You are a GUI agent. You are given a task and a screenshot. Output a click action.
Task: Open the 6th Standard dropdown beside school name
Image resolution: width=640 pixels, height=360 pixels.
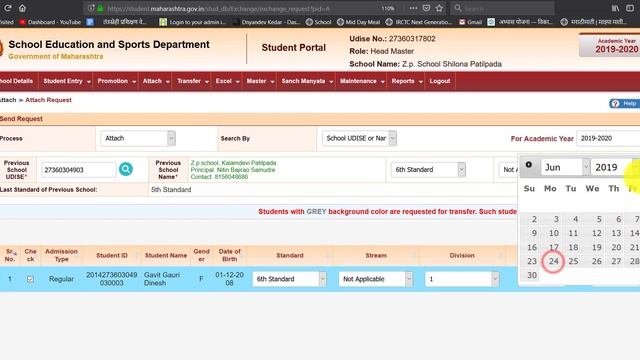click(428, 169)
